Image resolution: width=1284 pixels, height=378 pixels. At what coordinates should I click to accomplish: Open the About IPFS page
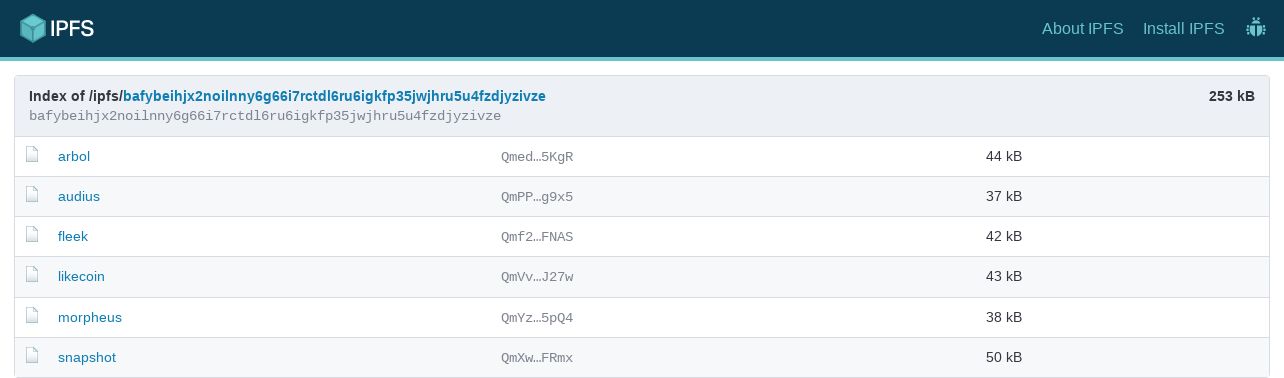point(1083,28)
